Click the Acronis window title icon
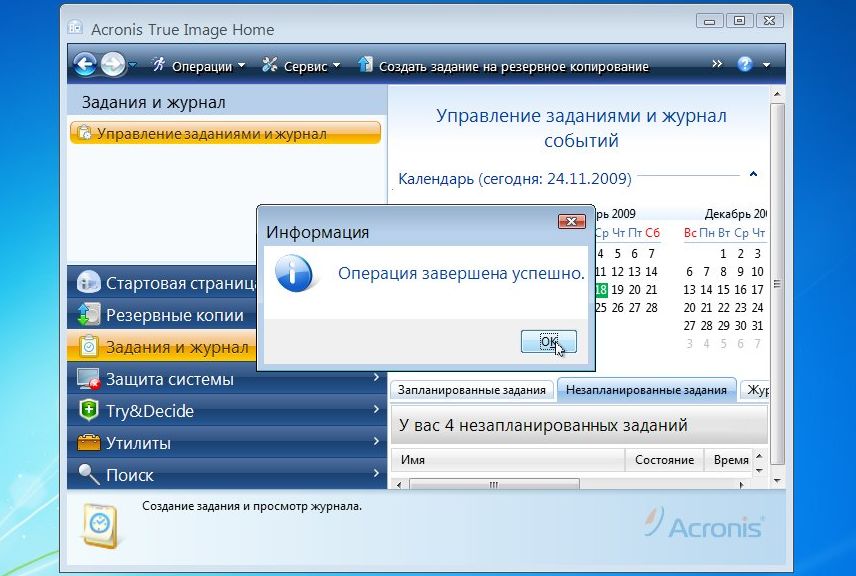Image resolution: width=856 pixels, height=576 pixels. pyautogui.click(x=75, y=27)
